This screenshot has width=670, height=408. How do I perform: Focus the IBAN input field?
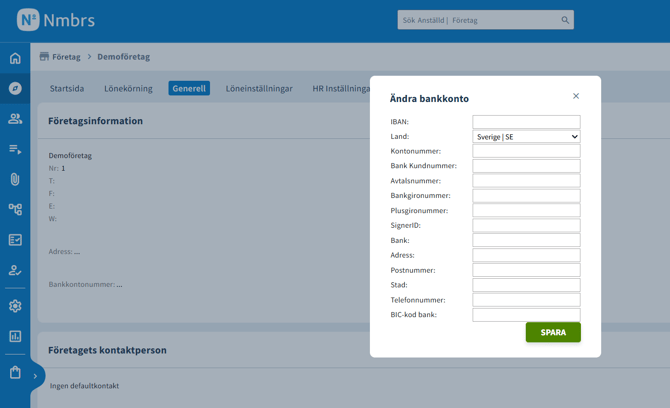click(x=526, y=122)
